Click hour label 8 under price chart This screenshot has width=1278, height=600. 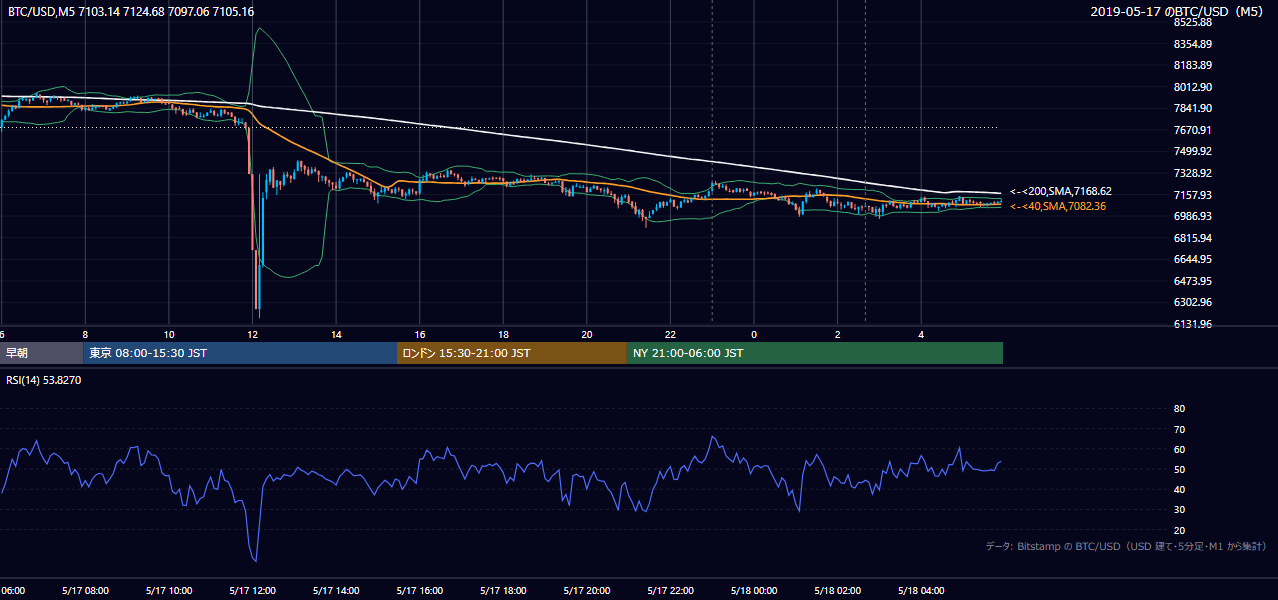[85, 334]
